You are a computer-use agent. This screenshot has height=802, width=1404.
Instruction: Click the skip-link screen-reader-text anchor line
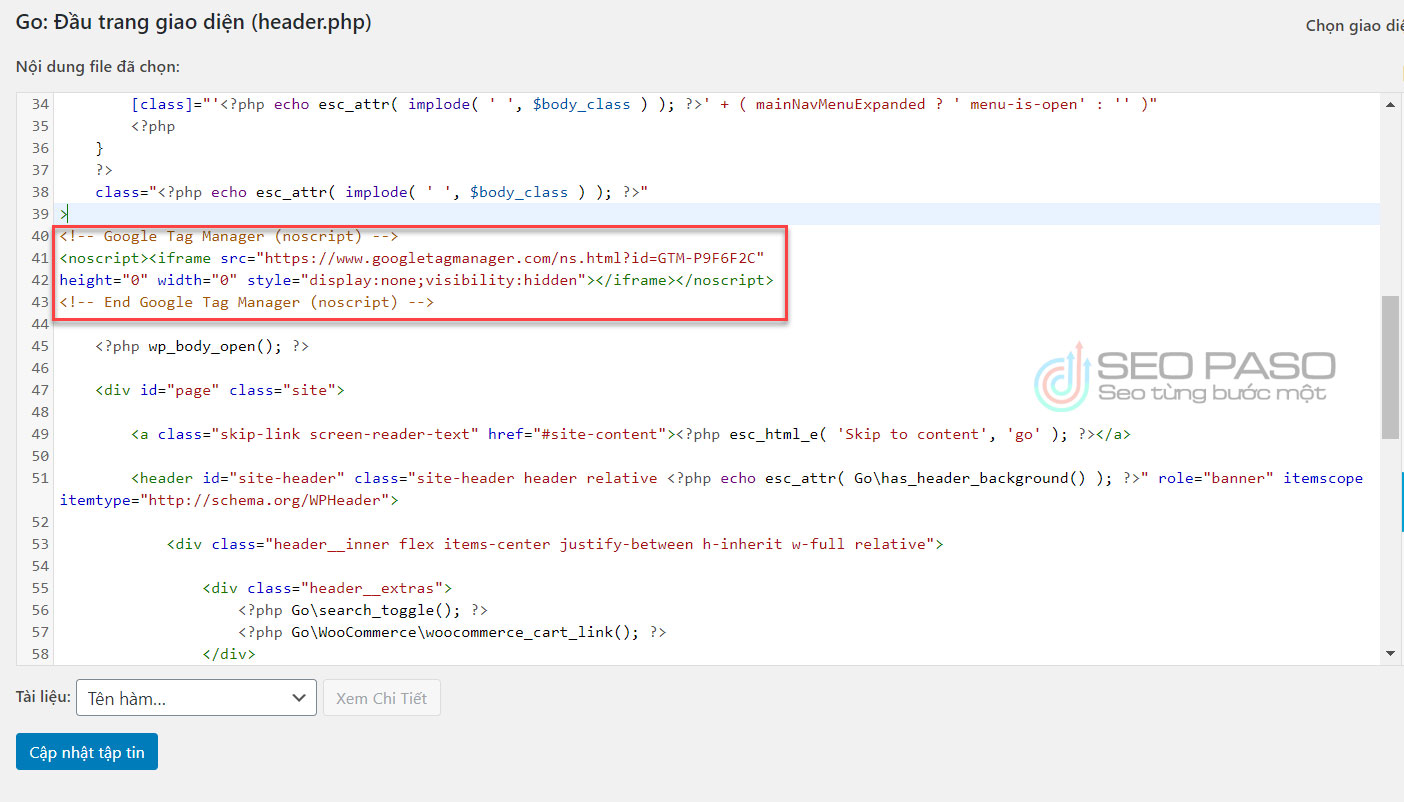631,434
